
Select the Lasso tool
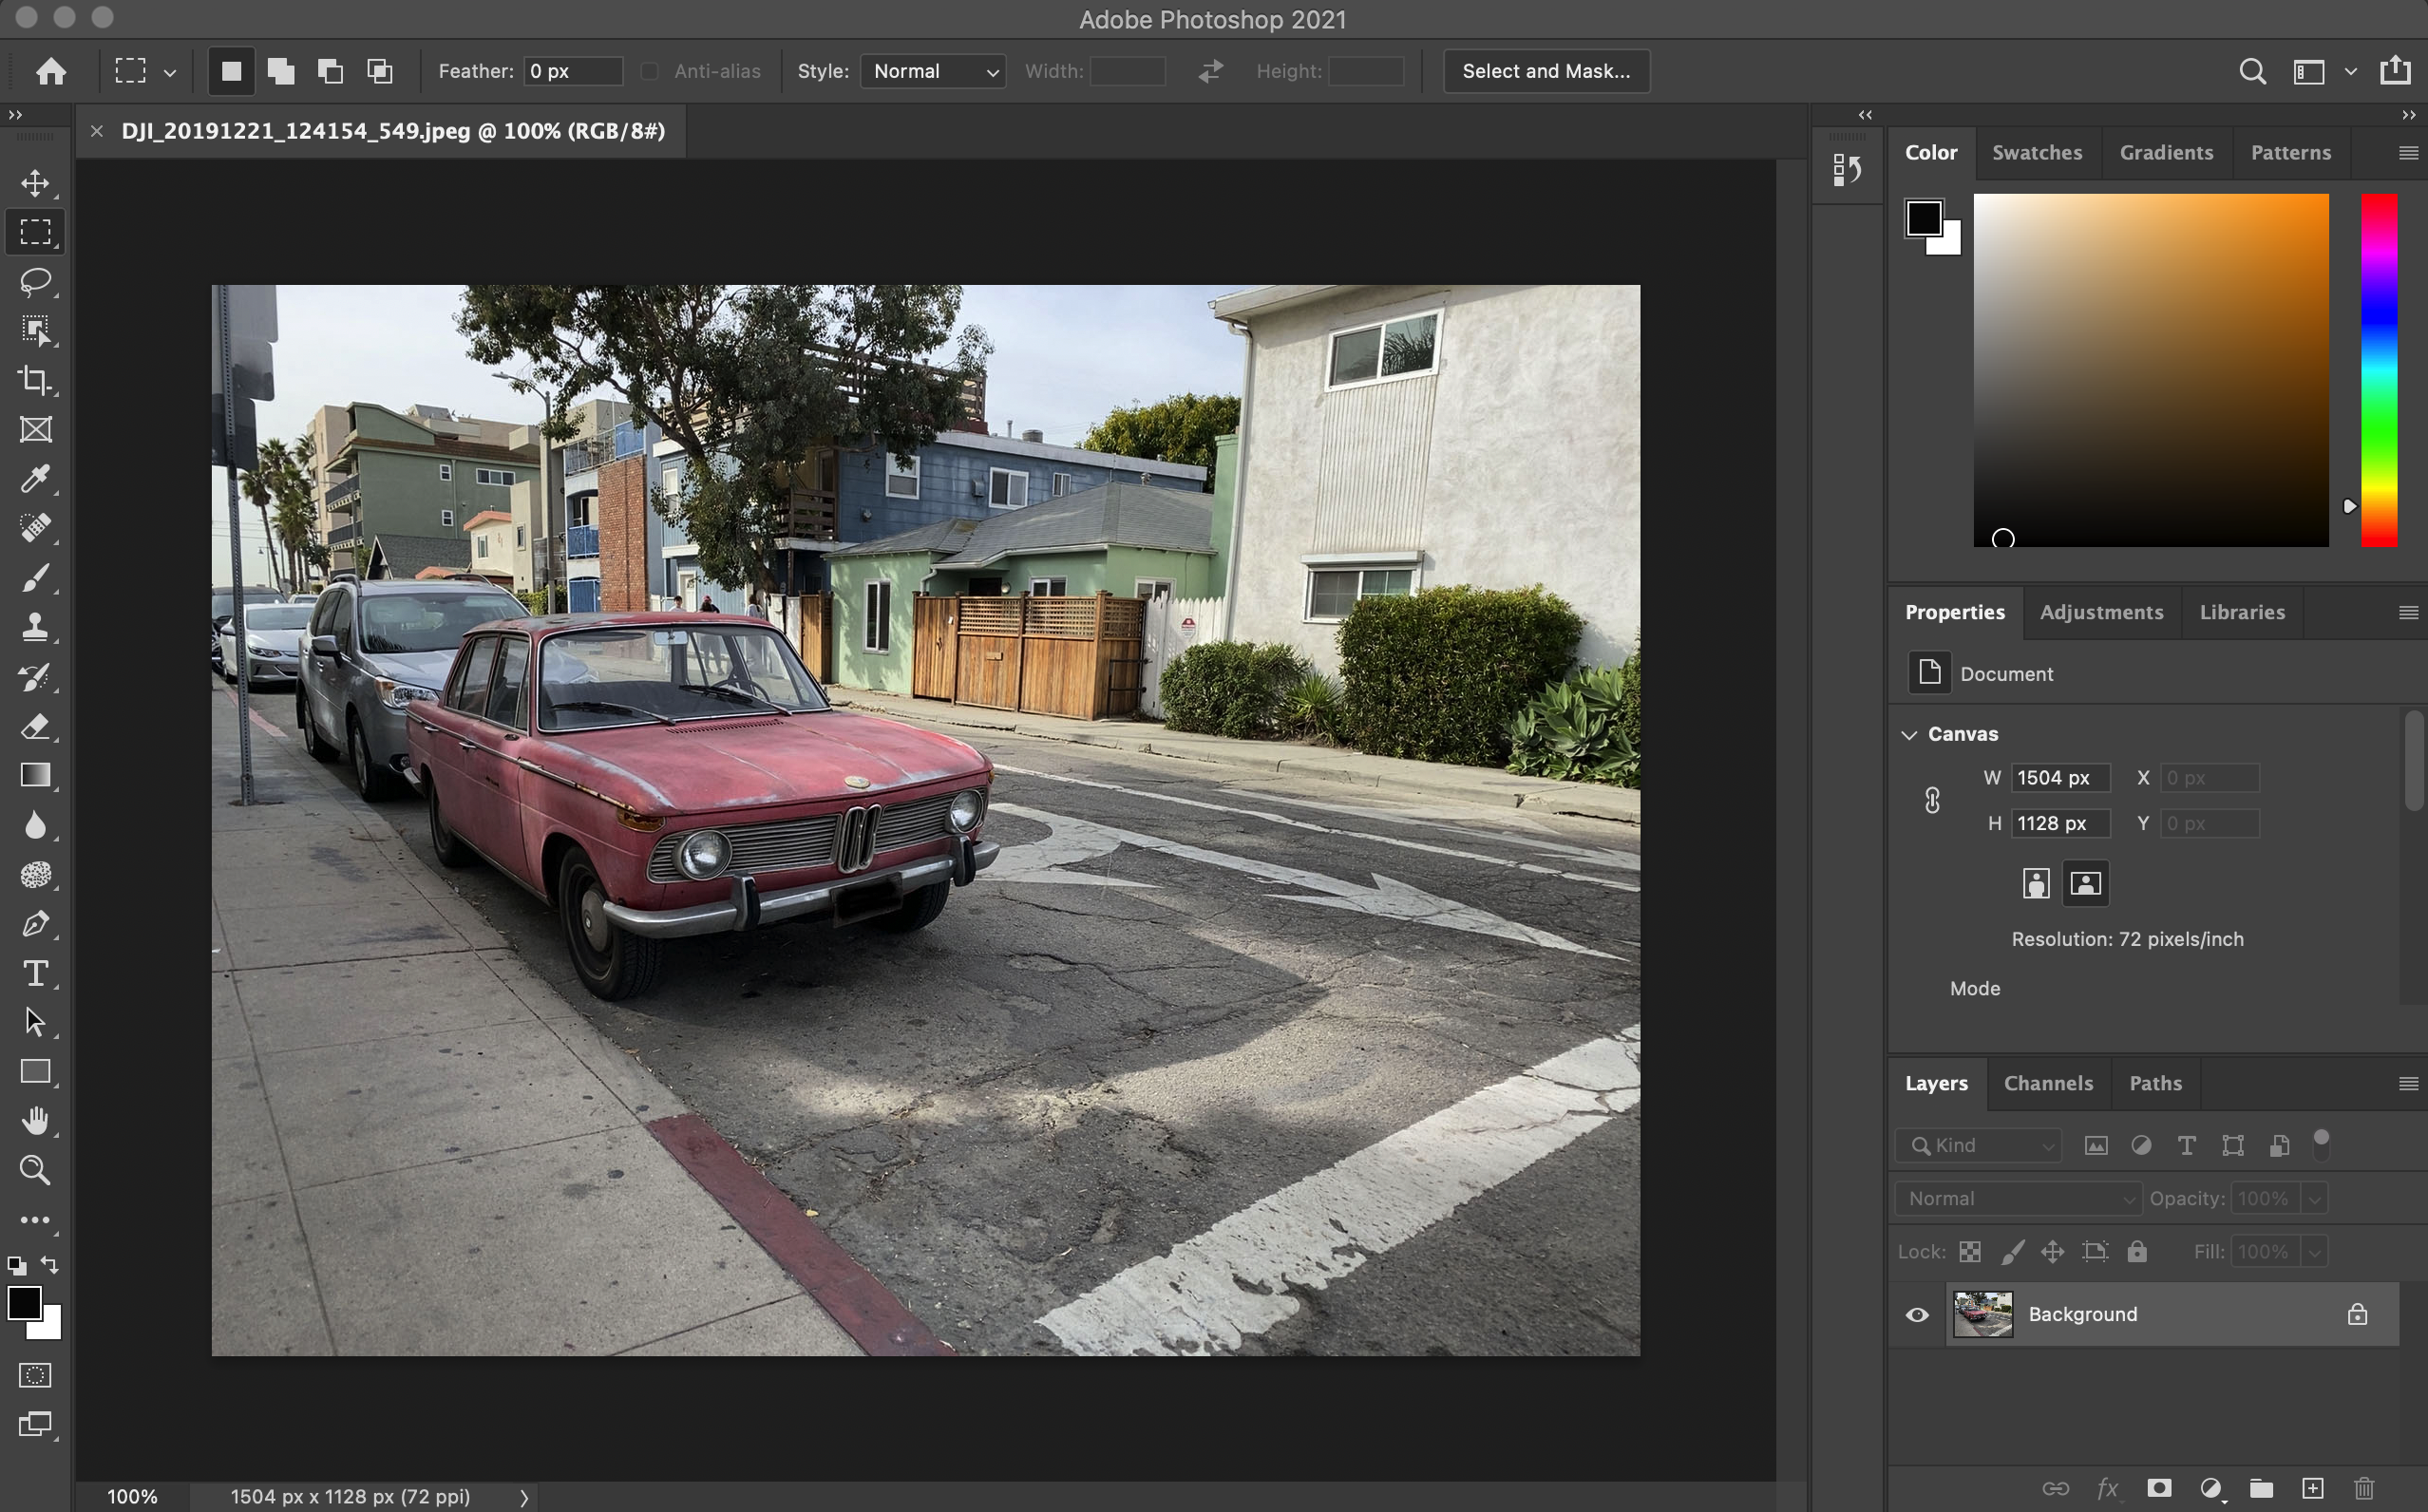pyautogui.click(x=35, y=281)
